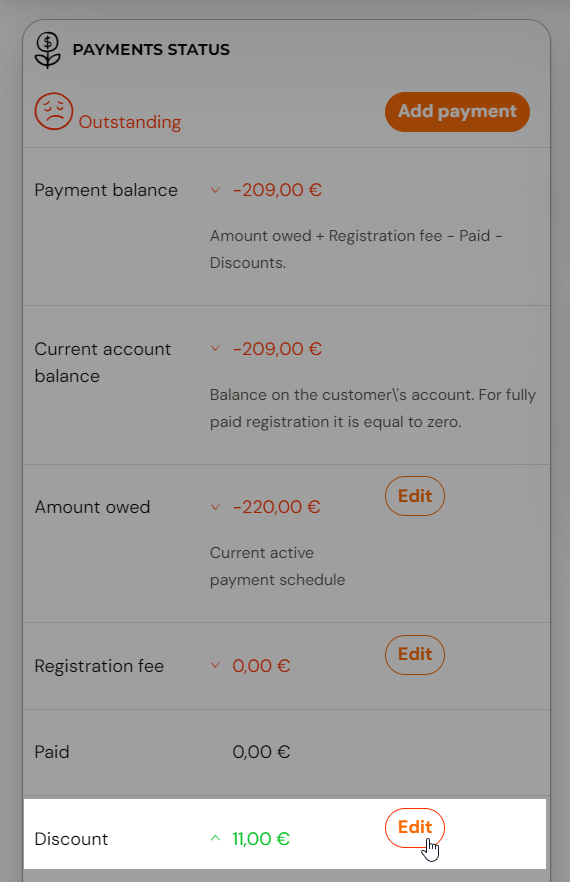The width and height of the screenshot is (570, 882).
Task: Select the -209,00 € Payment balance amount
Action: click(277, 190)
